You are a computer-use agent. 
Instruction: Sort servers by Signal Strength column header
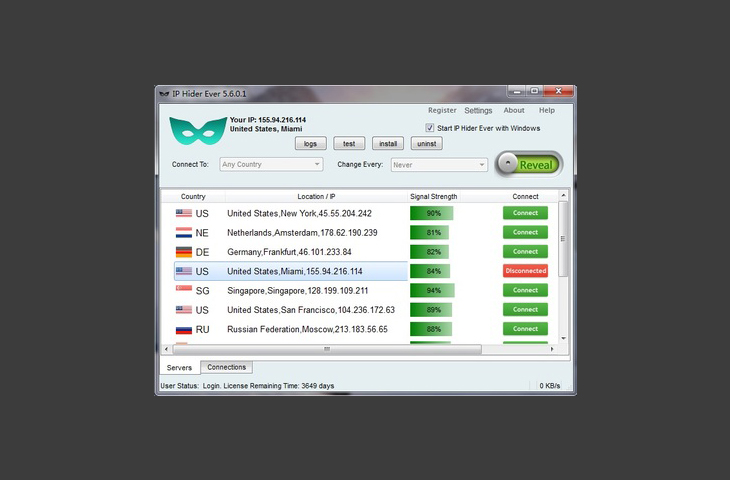433,197
